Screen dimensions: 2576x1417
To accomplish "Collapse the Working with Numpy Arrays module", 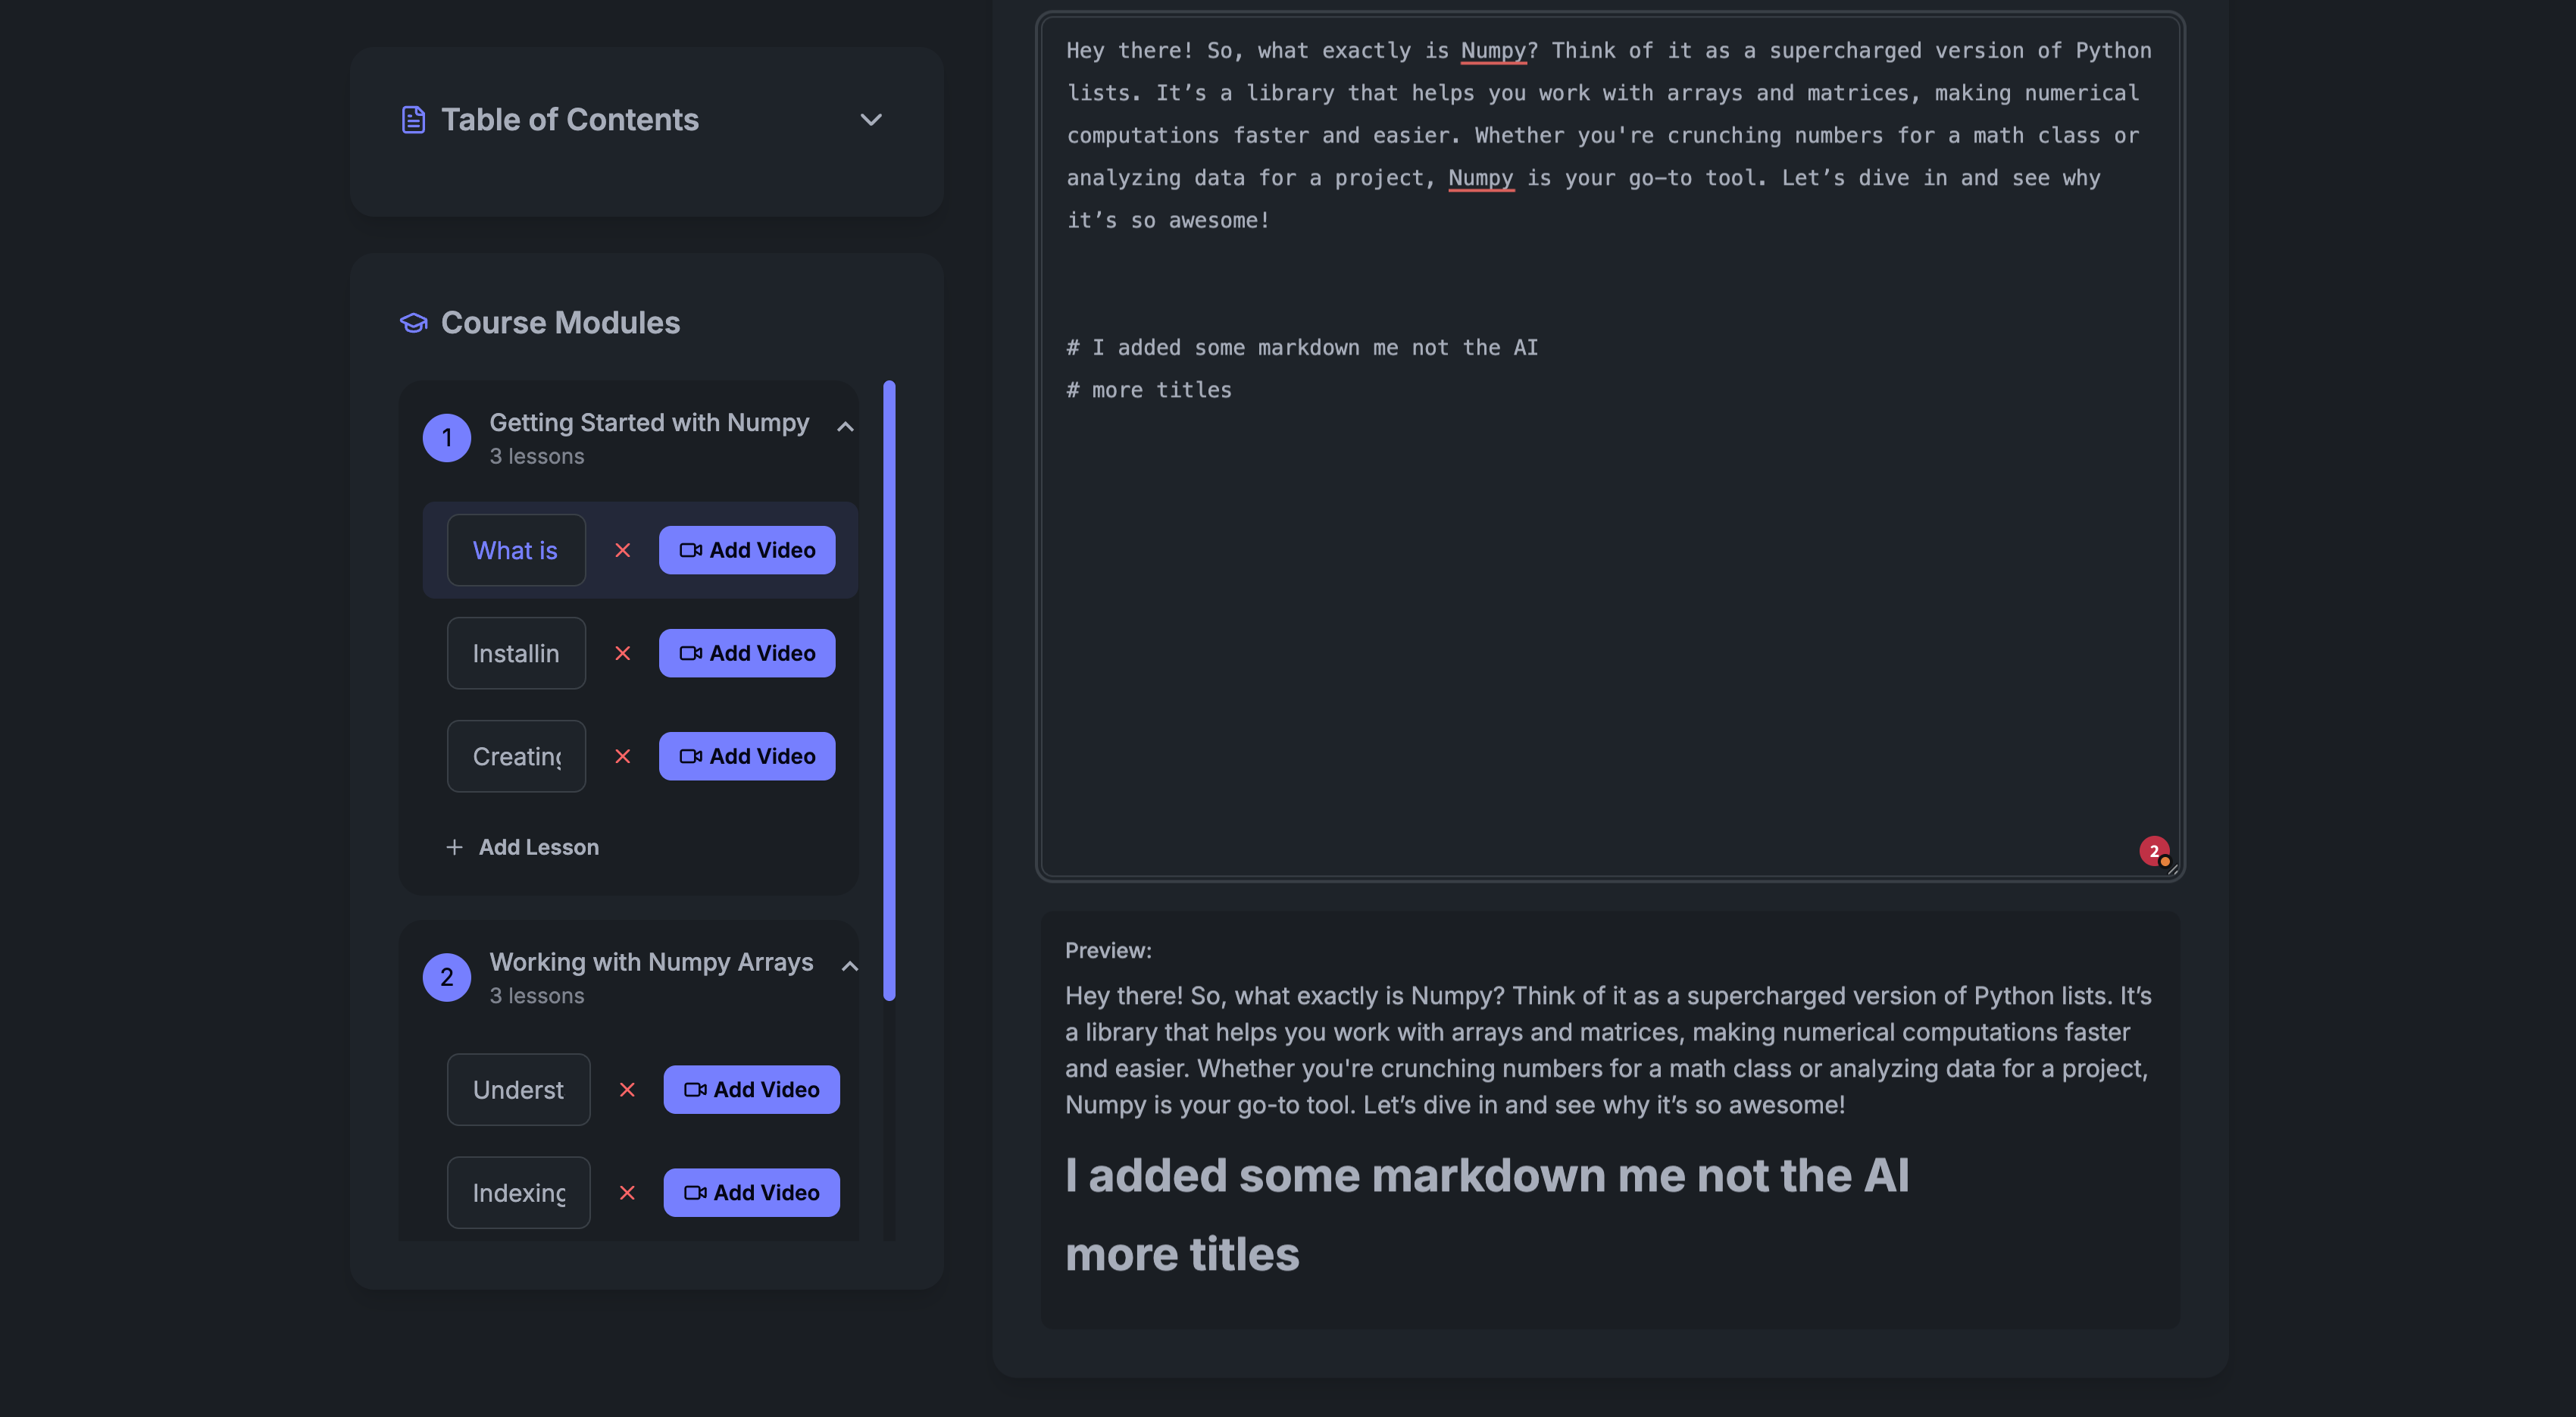I will coord(849,966).
